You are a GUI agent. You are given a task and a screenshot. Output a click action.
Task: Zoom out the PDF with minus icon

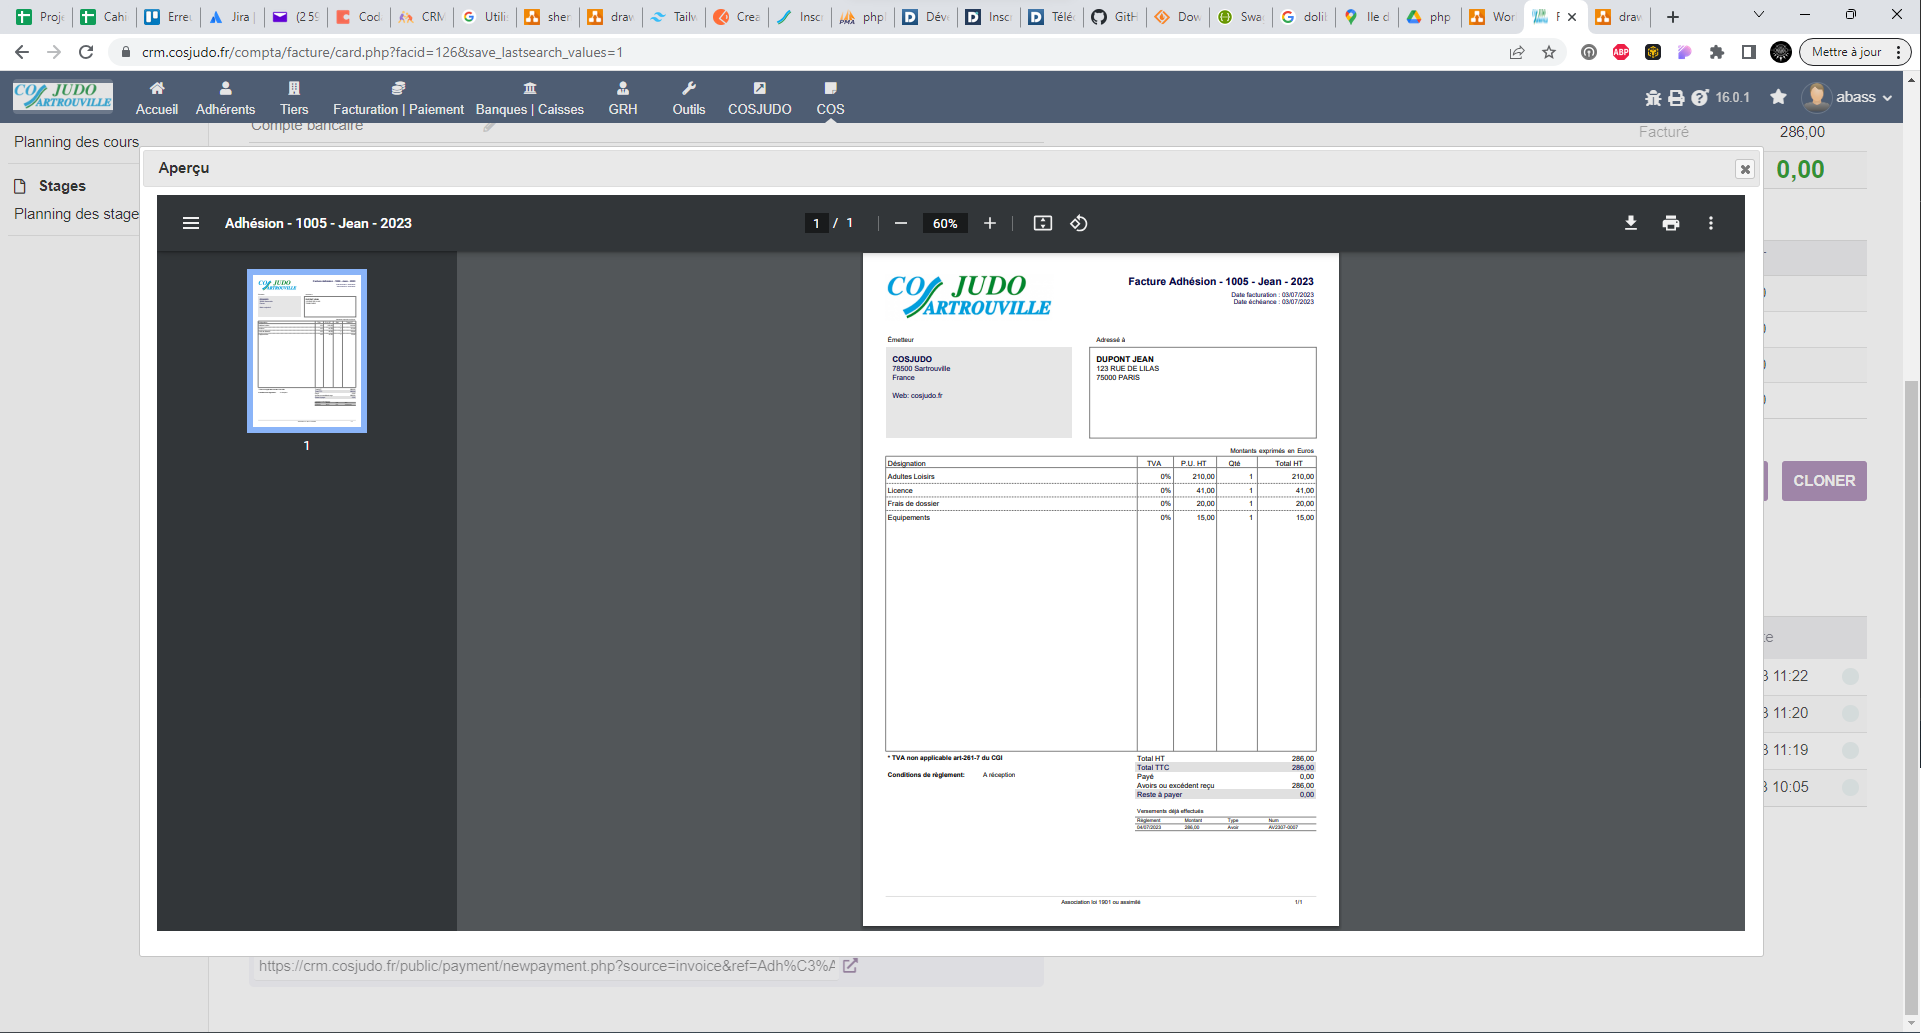(900, 223)
